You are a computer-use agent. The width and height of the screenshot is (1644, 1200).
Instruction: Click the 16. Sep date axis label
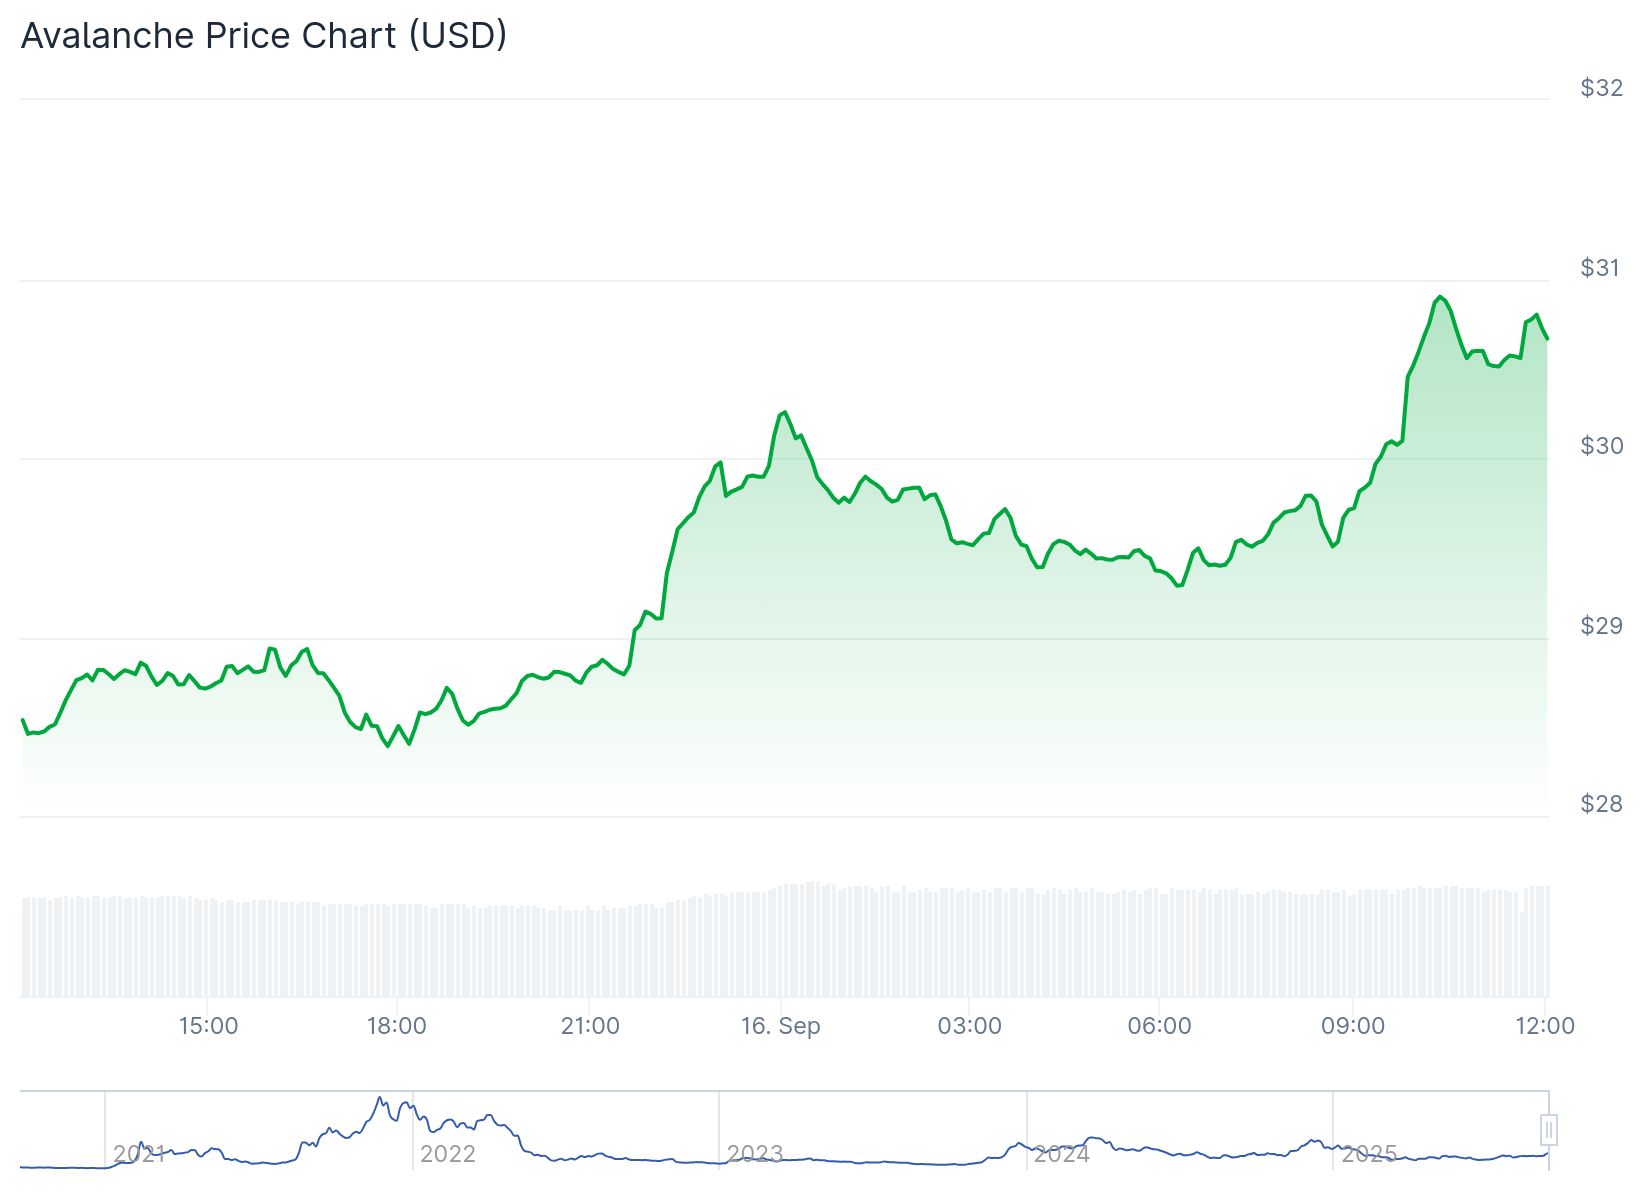pyautogui.click(x=780, y=1026)
